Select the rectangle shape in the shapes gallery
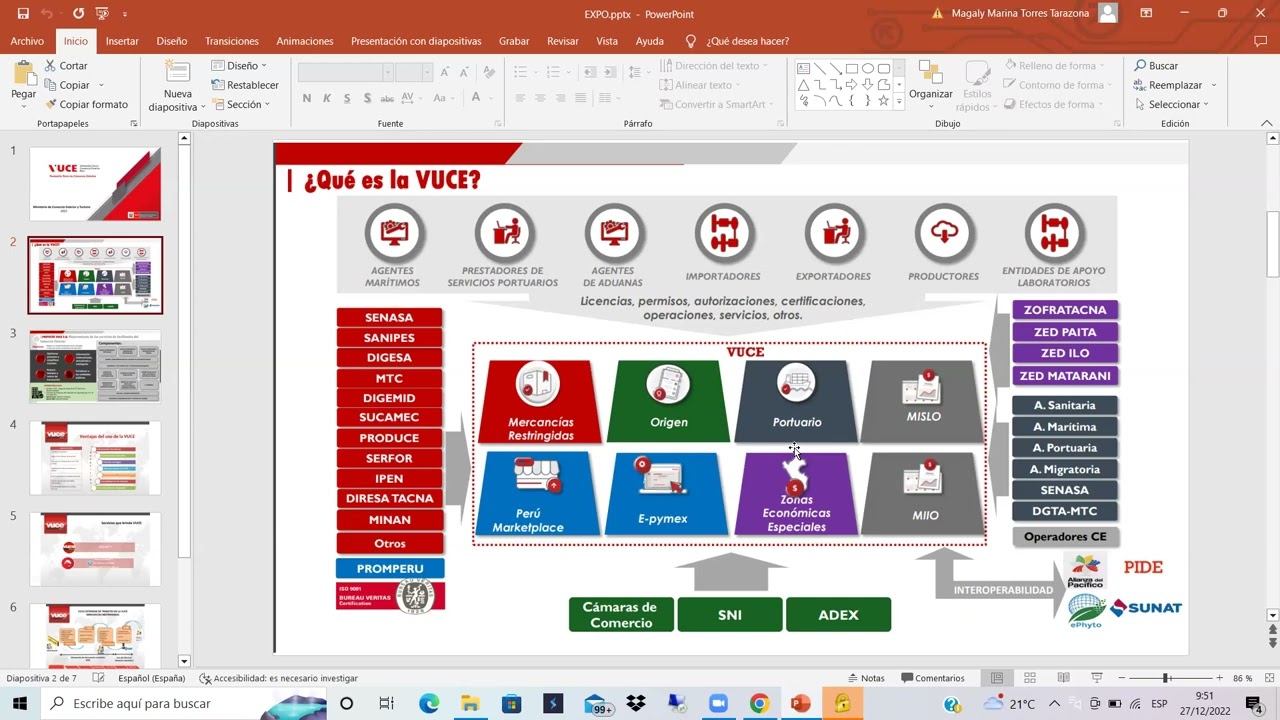This screenshot has height=720, width=1280. (x=851, y=69)
